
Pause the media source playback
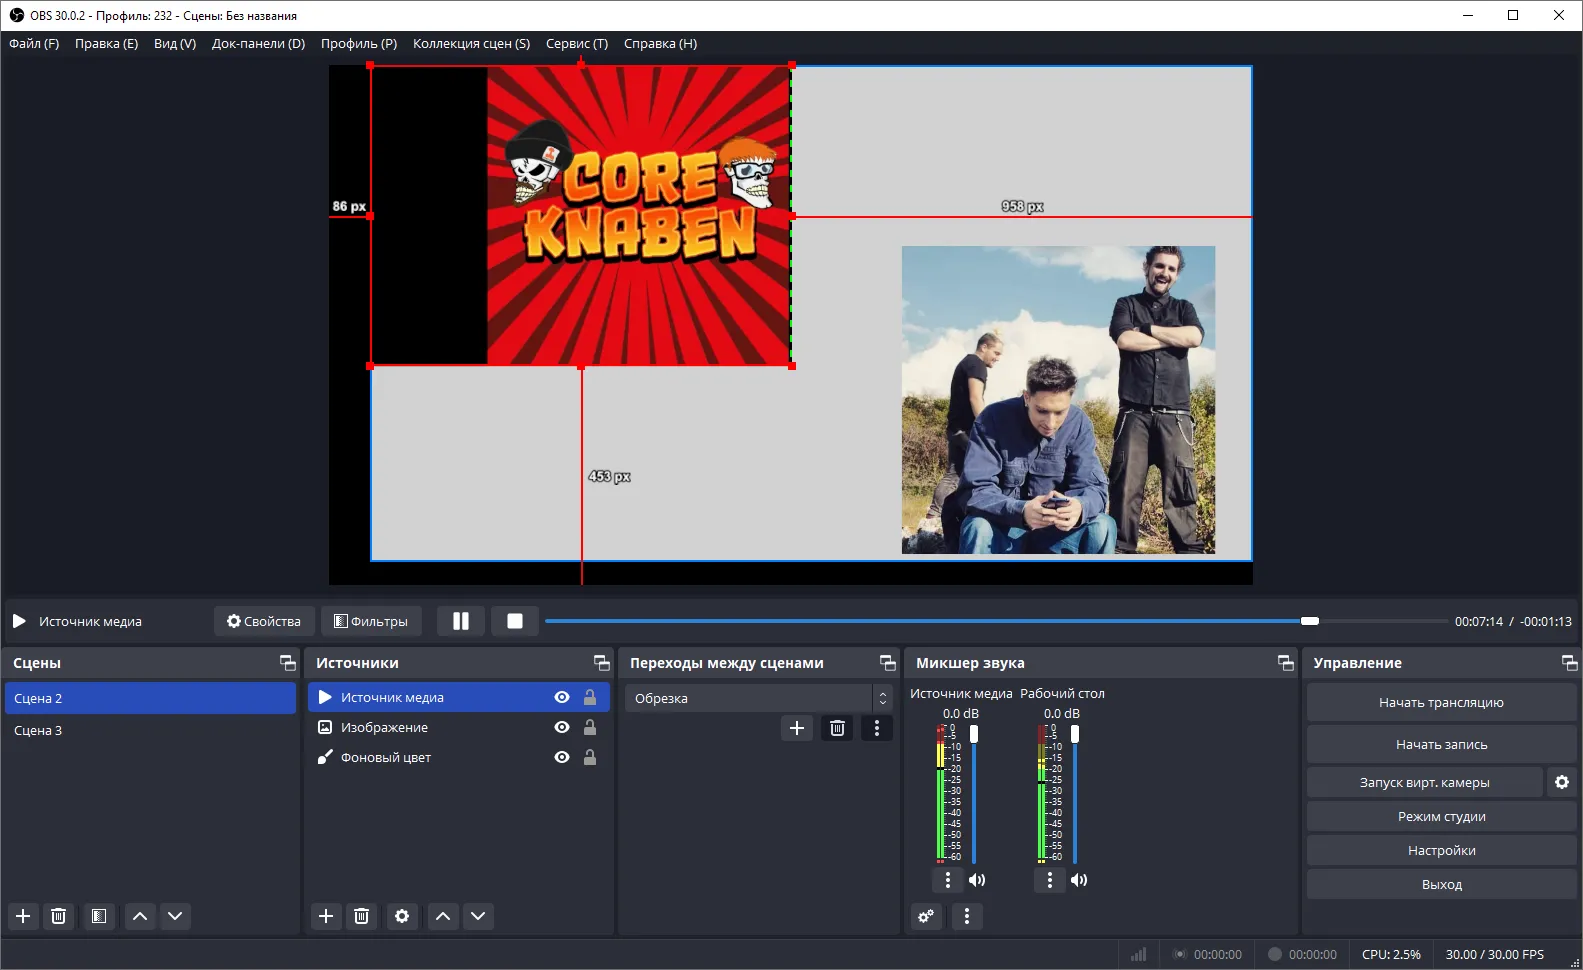461,621
